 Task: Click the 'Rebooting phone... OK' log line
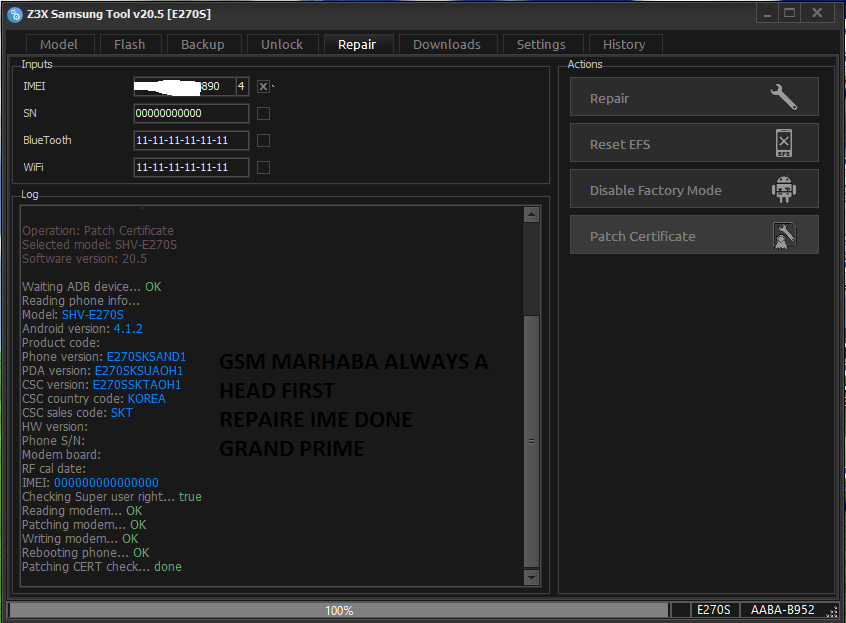click(86, 553)
